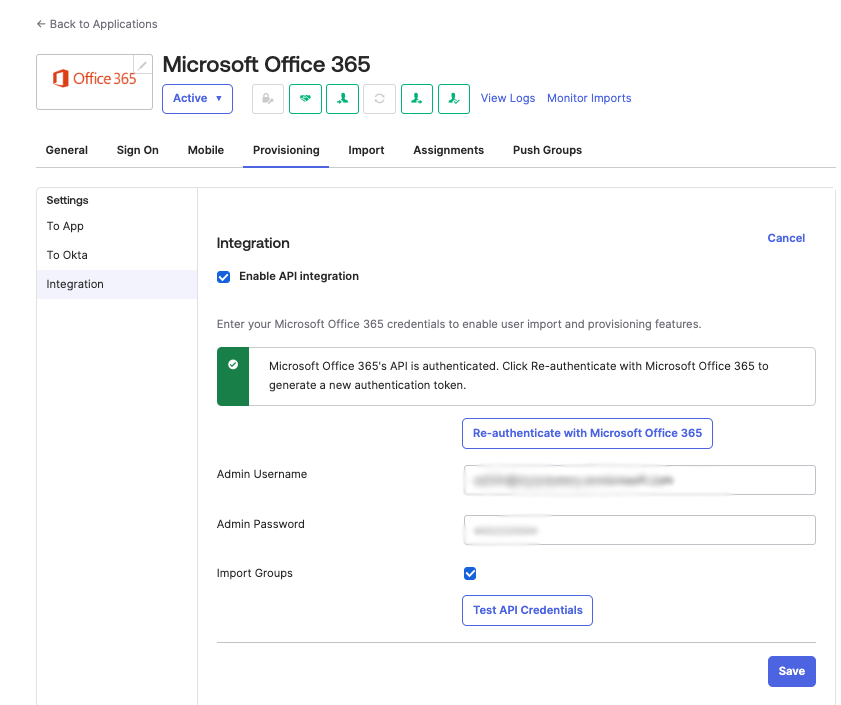Go back via Back to Applications link

click(x=97, y=24)
